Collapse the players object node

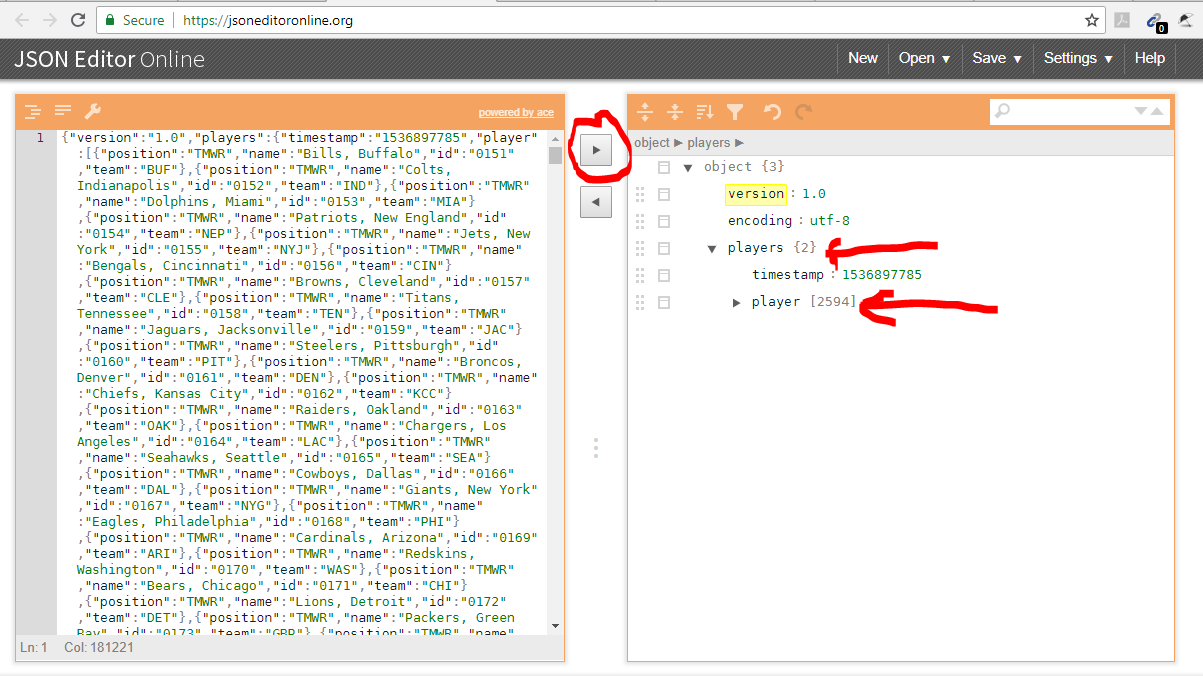point(711,247)
